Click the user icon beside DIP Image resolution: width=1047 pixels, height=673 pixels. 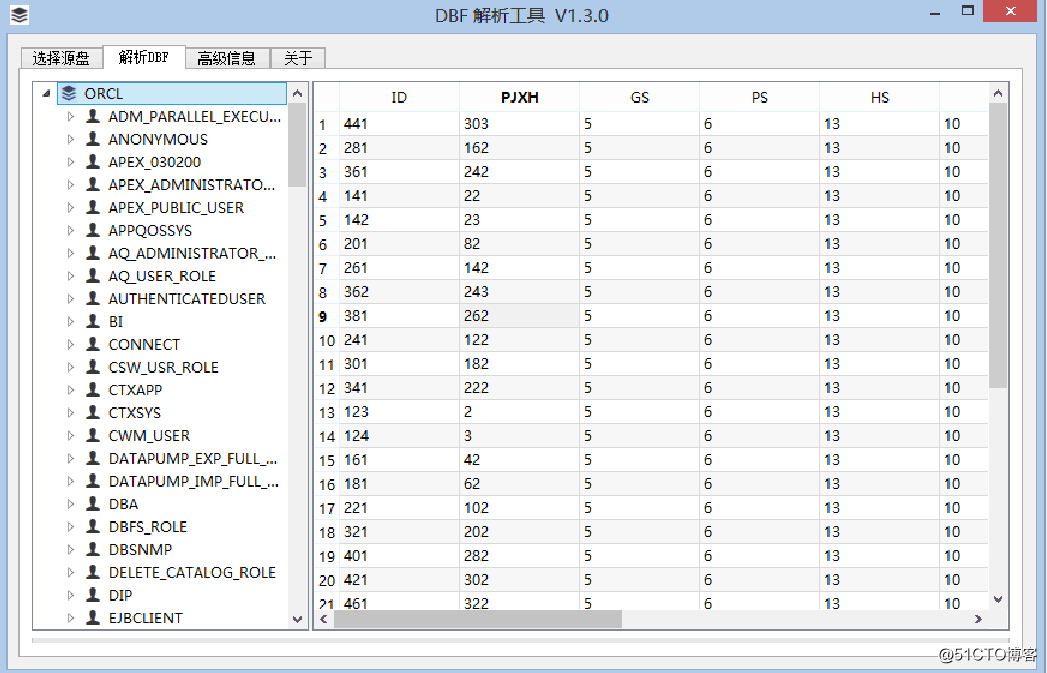pyautogui.click(x=93, y=595)
